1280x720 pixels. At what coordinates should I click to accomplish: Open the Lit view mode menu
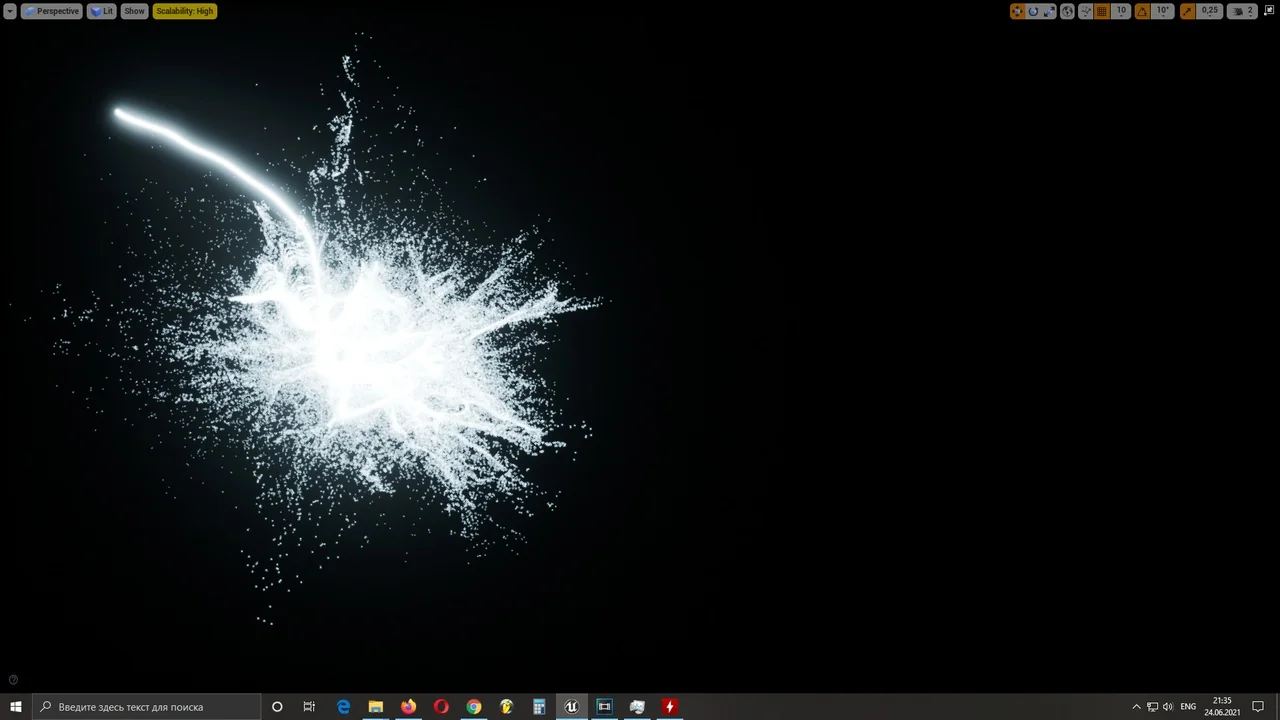click(x=102, y=11)
